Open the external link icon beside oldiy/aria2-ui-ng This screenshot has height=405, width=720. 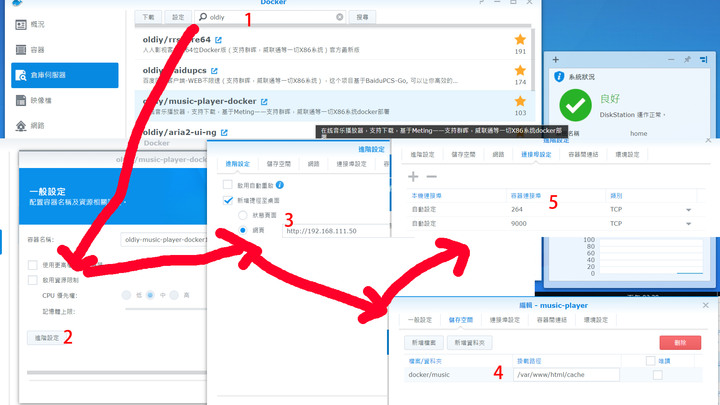click(224, 132)
